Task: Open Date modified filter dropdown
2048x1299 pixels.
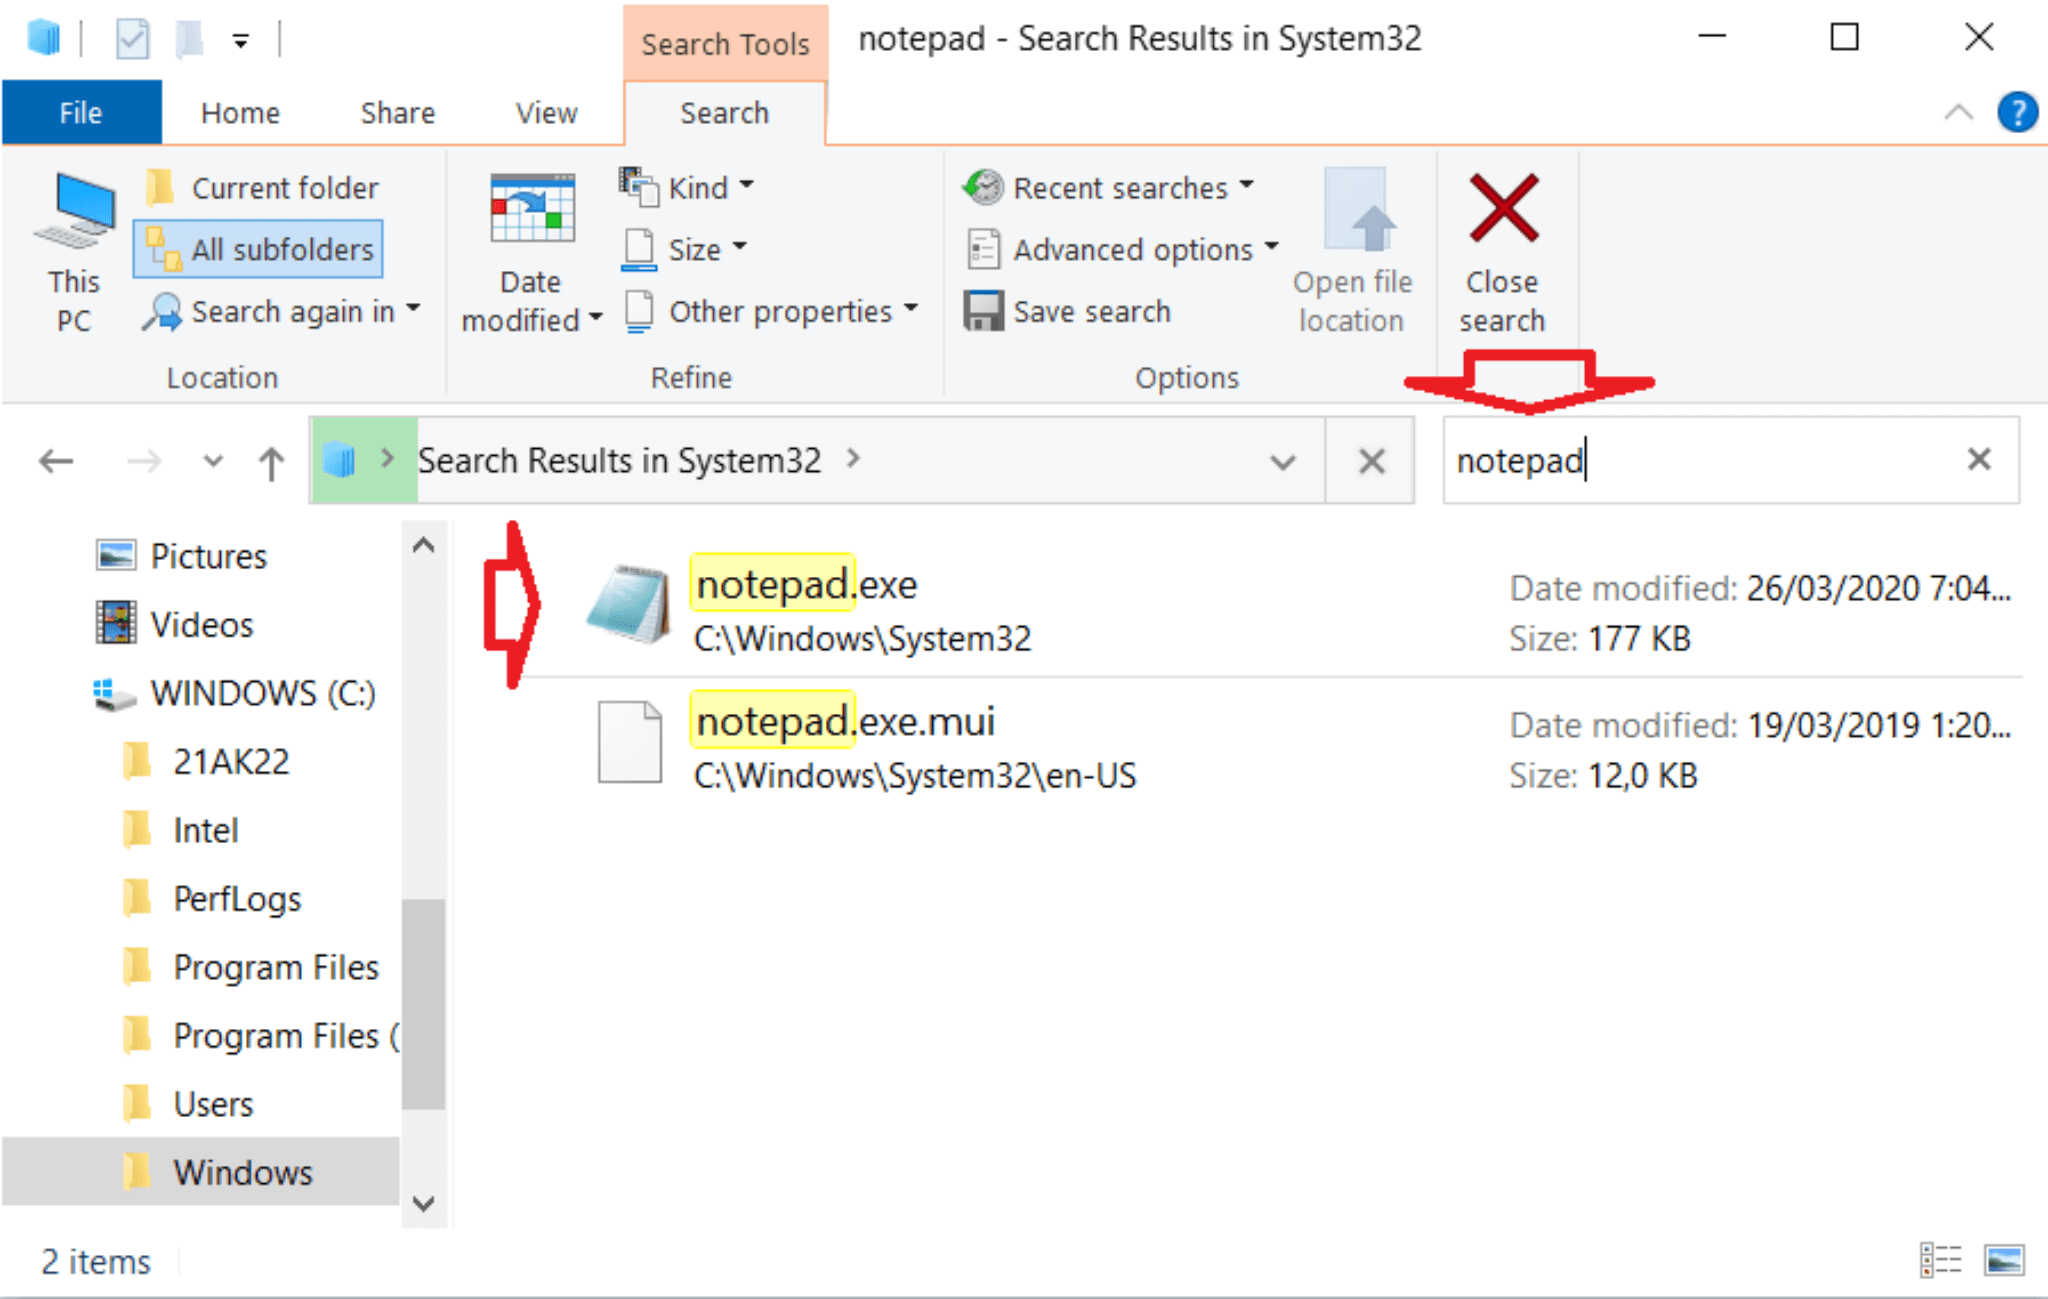Action: 531,253
